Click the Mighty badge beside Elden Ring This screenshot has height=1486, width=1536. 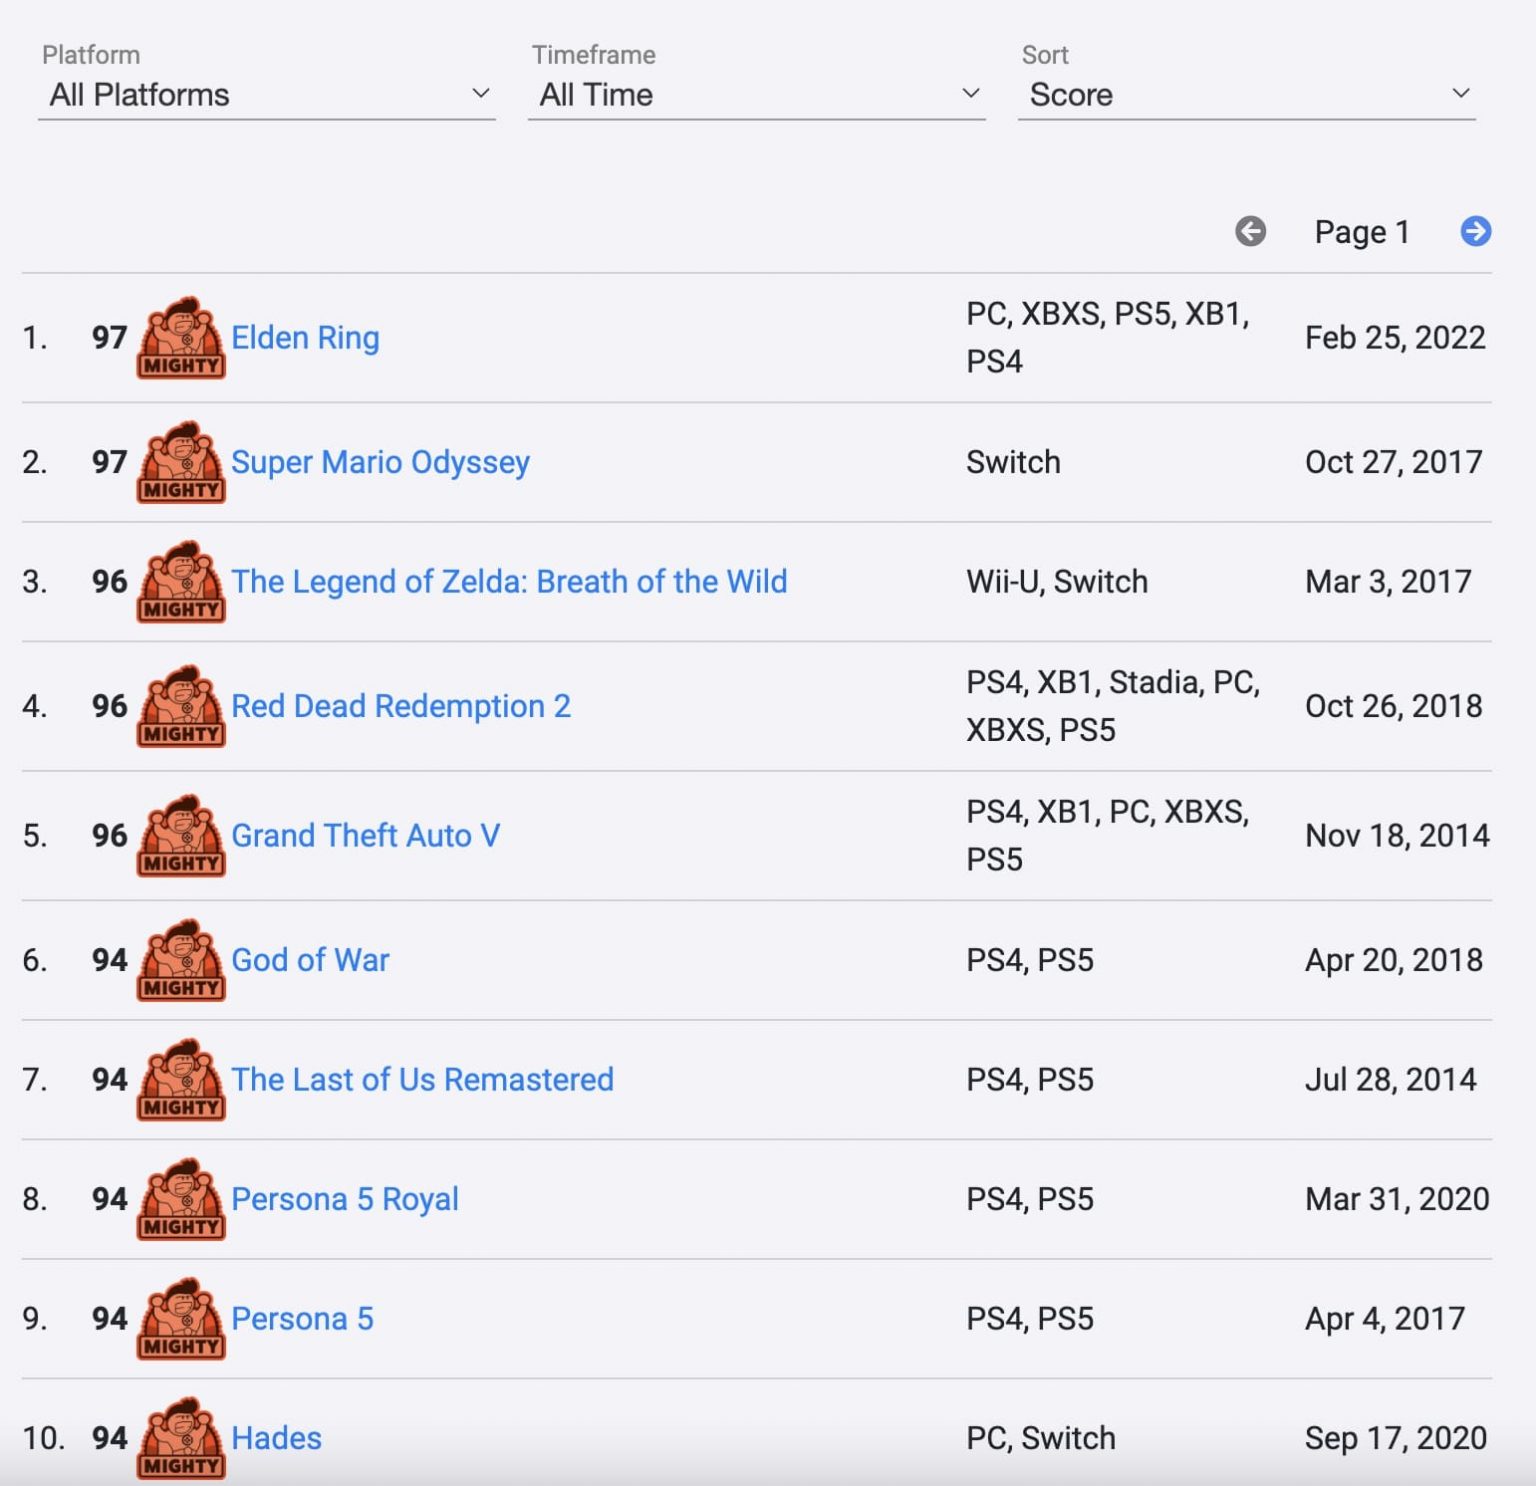tap(181, 338)
